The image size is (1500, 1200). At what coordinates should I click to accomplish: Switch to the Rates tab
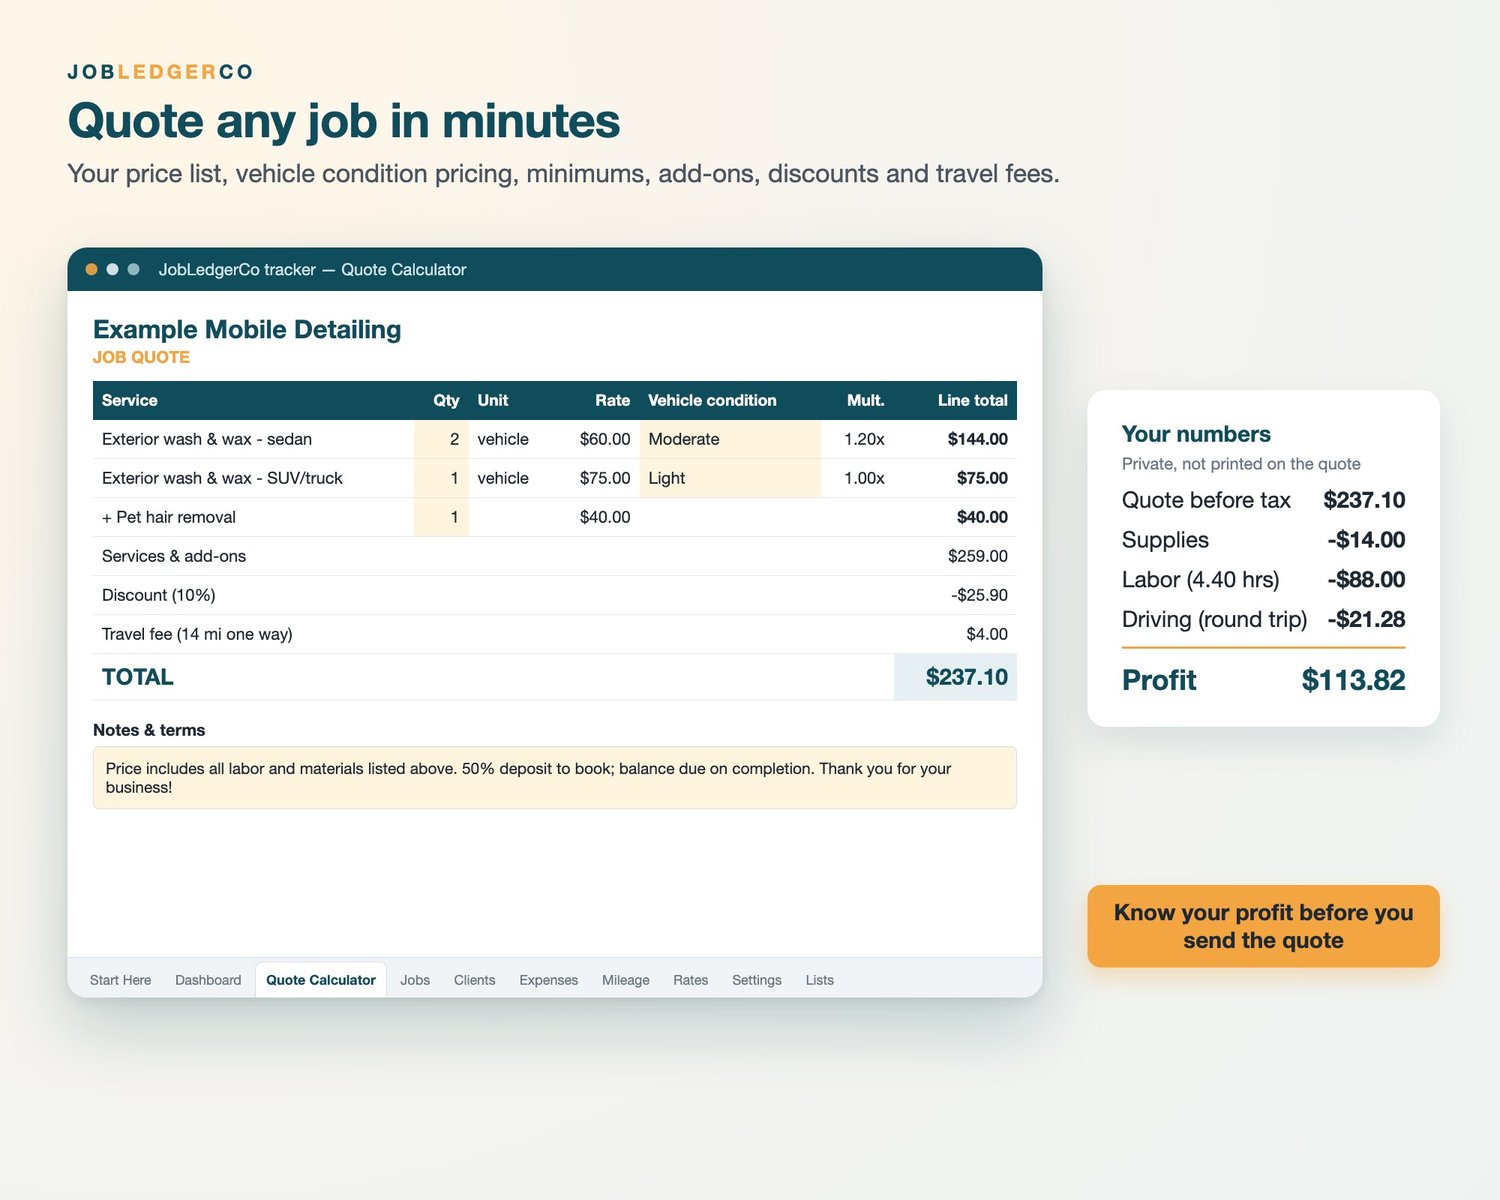coord(690,980)
